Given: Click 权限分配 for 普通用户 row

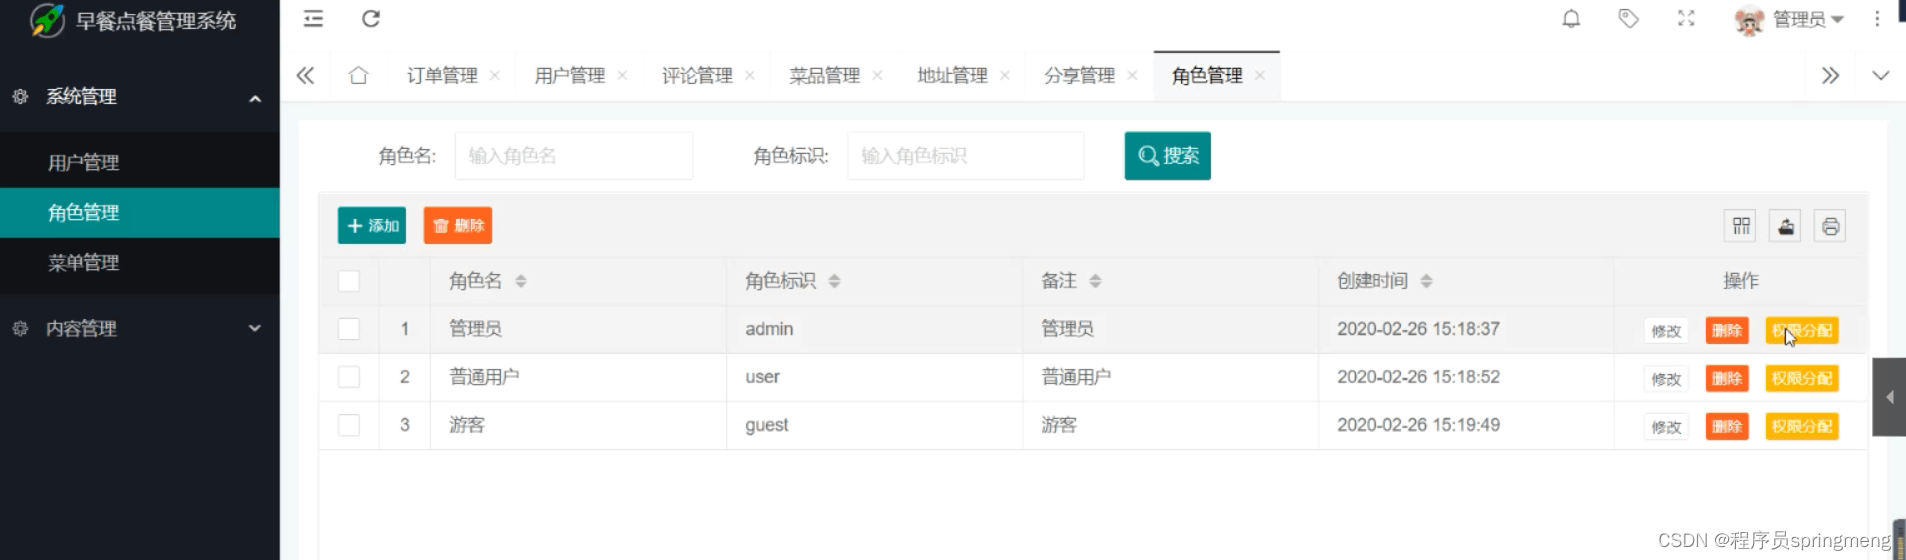Looking at the screenshot, I should pyautogui.click(x=1802, y=379).
